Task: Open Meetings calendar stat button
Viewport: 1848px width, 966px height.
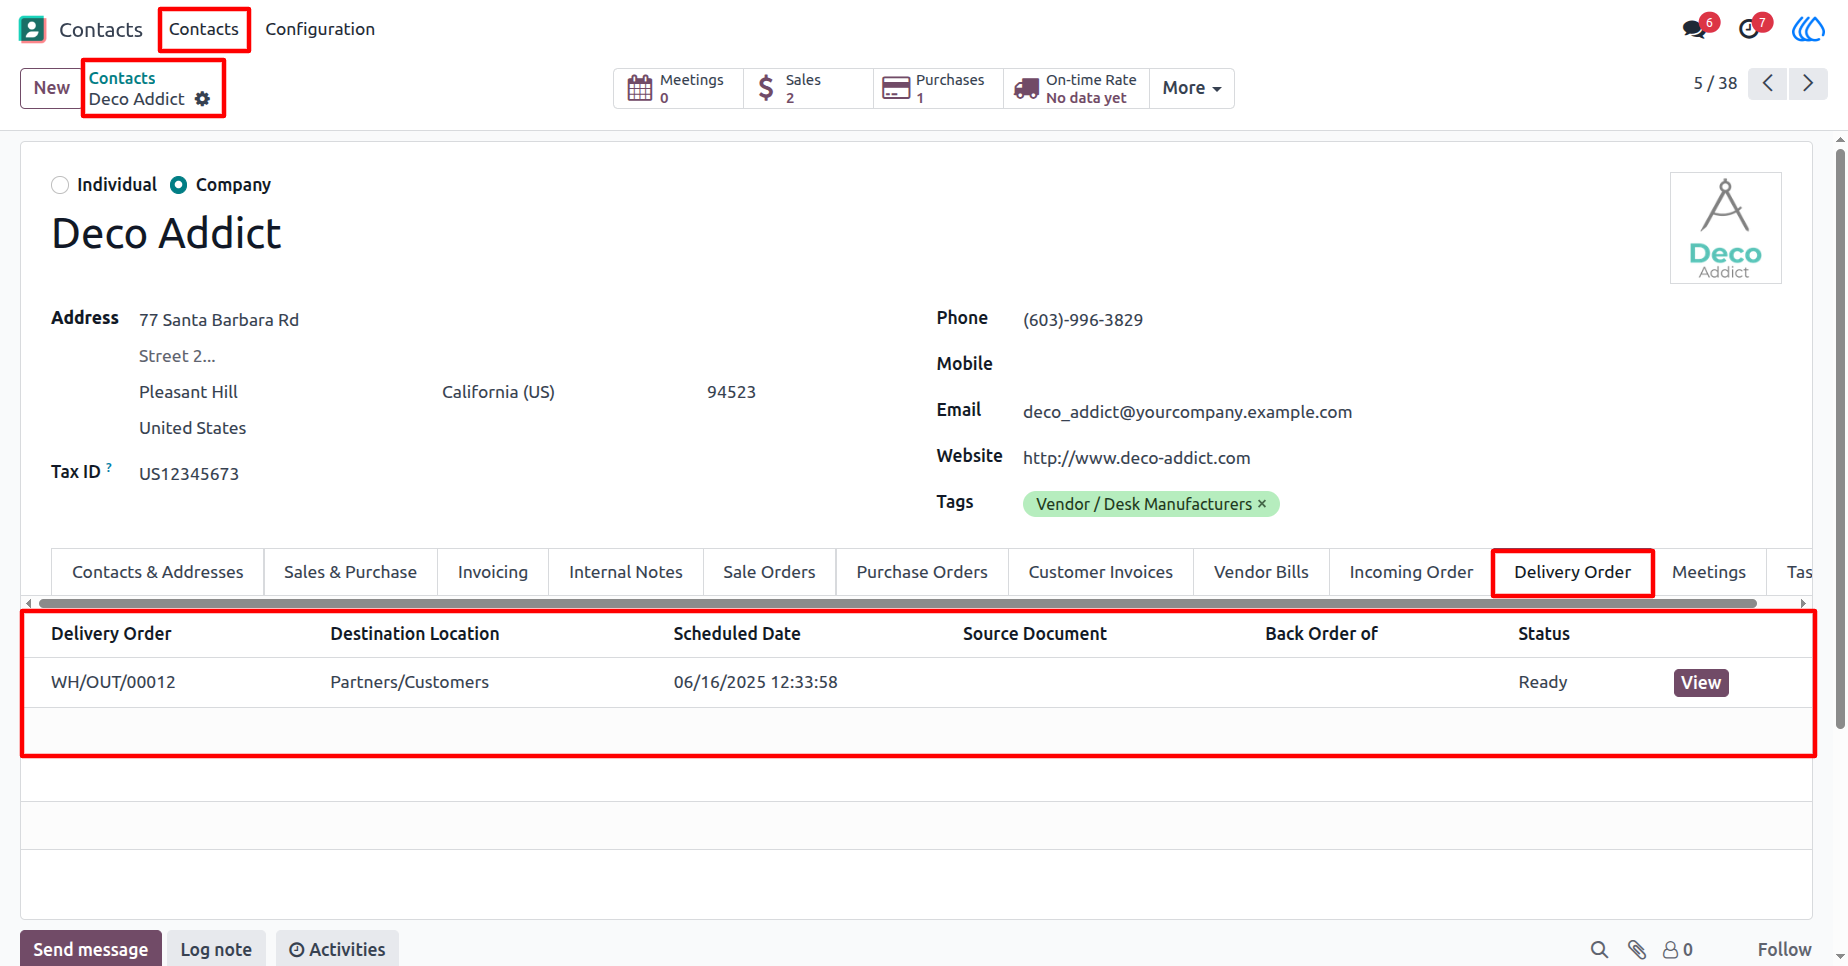Action: (678, 88)
